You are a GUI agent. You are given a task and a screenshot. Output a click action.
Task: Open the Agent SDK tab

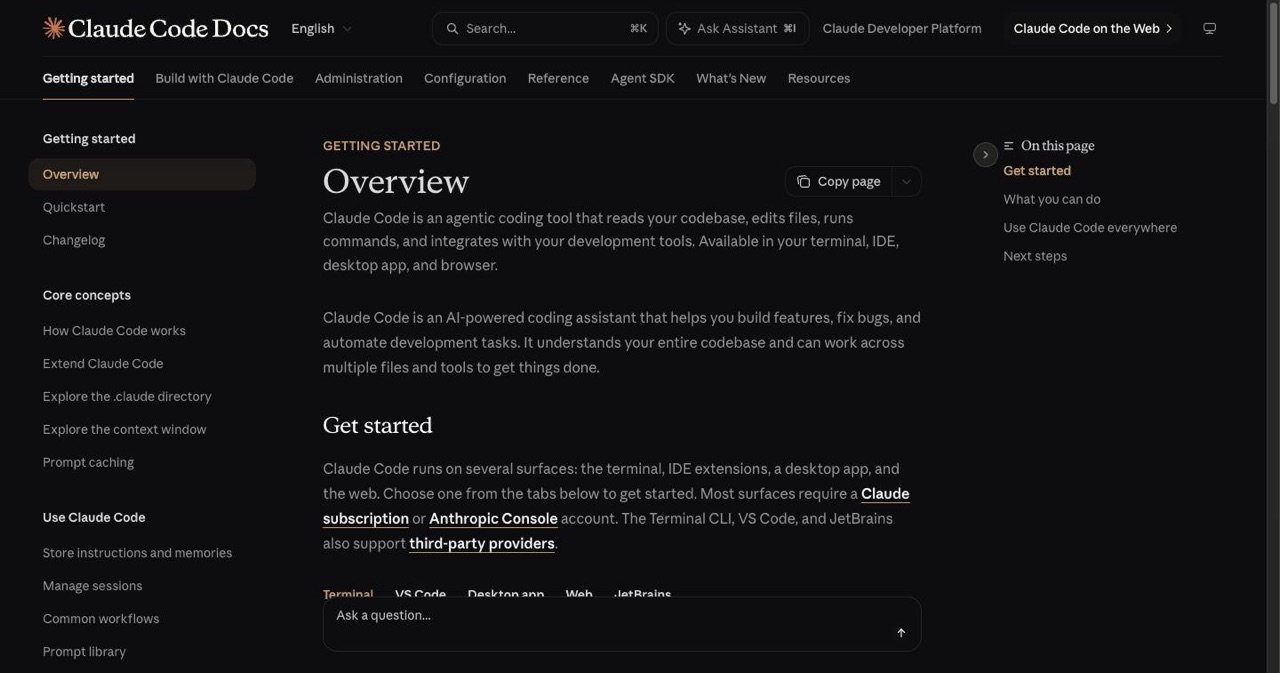pyautogui.click(x=643, y=78)
